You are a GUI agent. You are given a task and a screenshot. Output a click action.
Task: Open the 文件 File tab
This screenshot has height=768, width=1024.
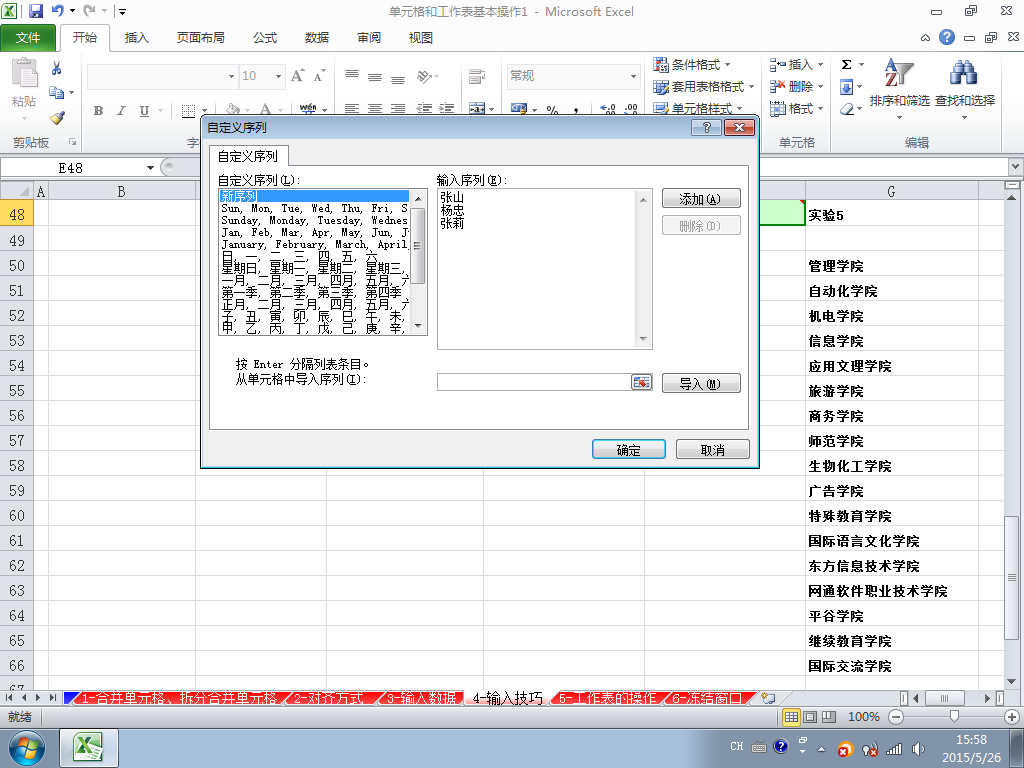[x=28, y=38]
